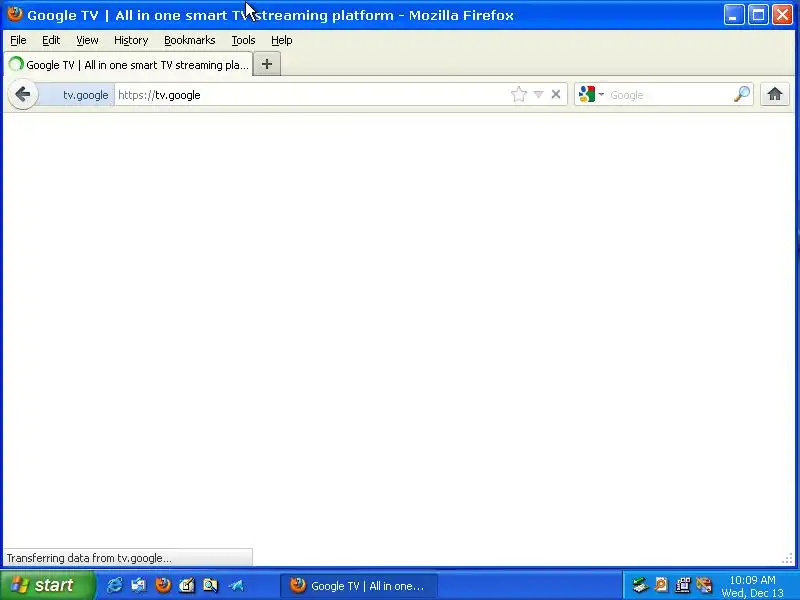Open a new tab with the plus button
The width and height of the screenshot is (800, 600).
(267, 64)
